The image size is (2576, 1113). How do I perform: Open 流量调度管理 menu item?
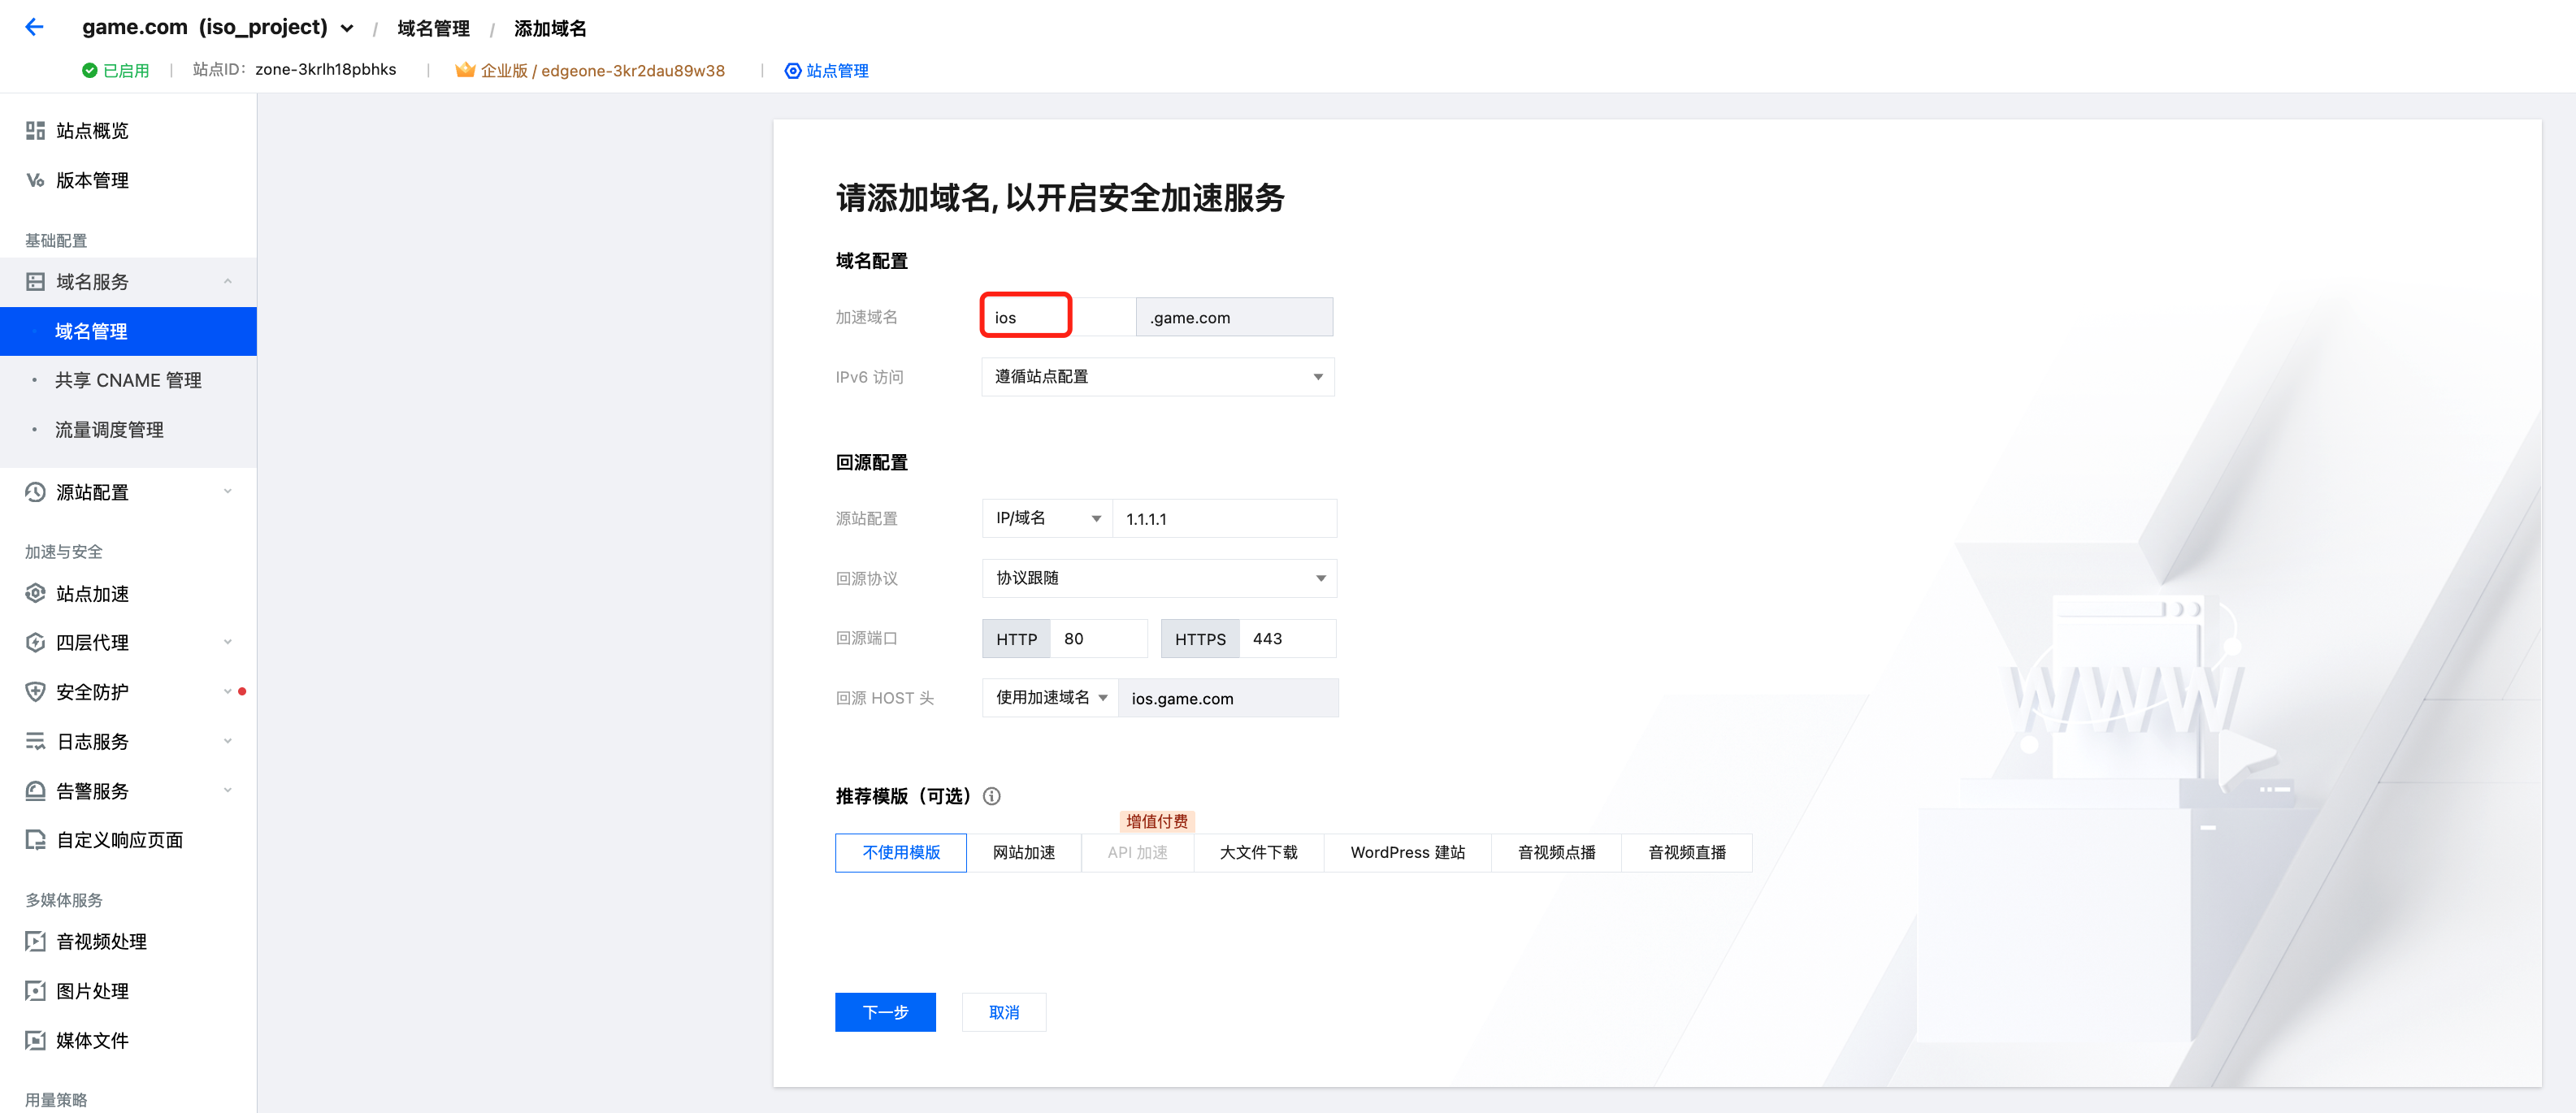click(x=109, y=430)
